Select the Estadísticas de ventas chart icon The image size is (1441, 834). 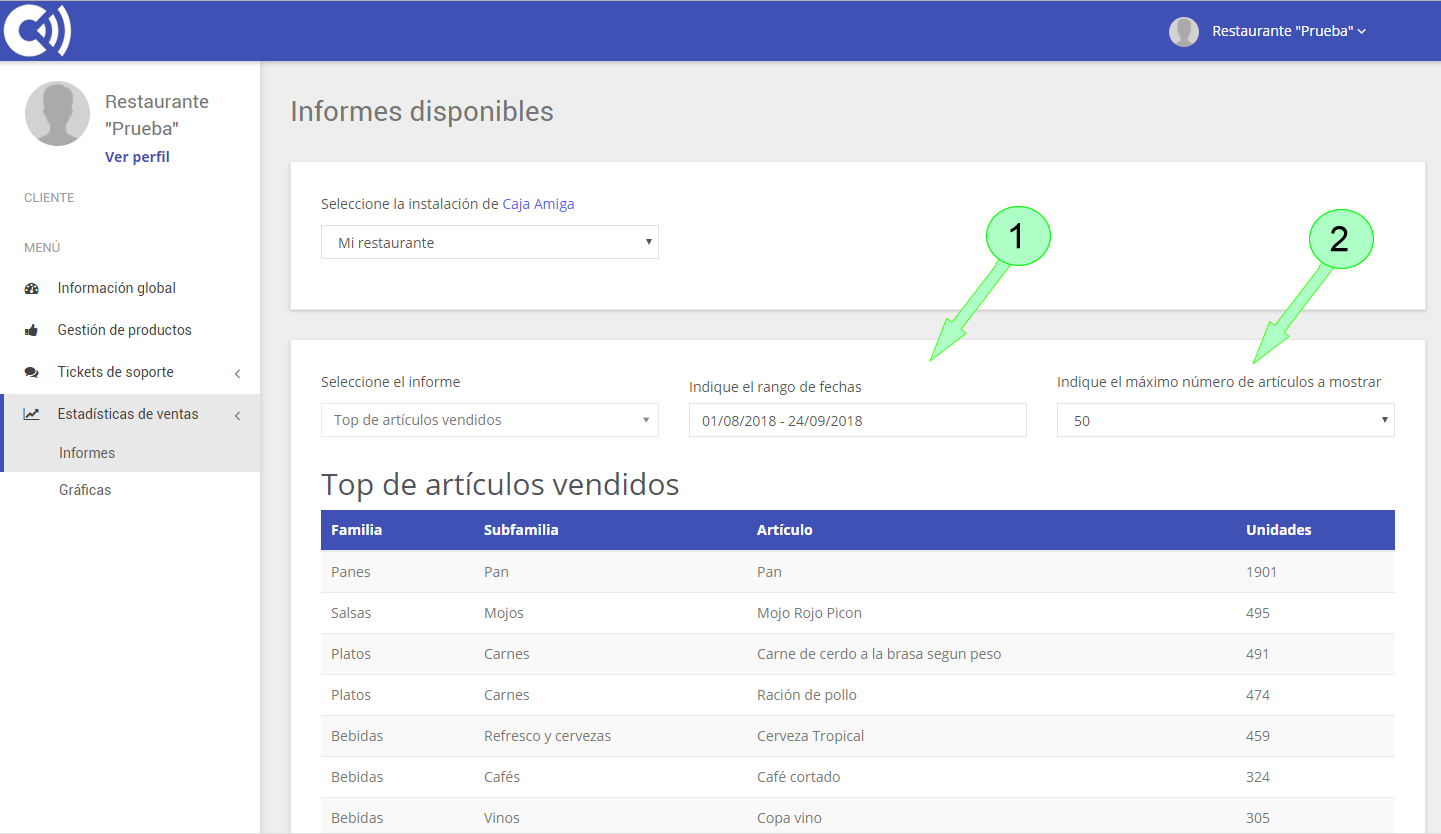tap(31, 413)
